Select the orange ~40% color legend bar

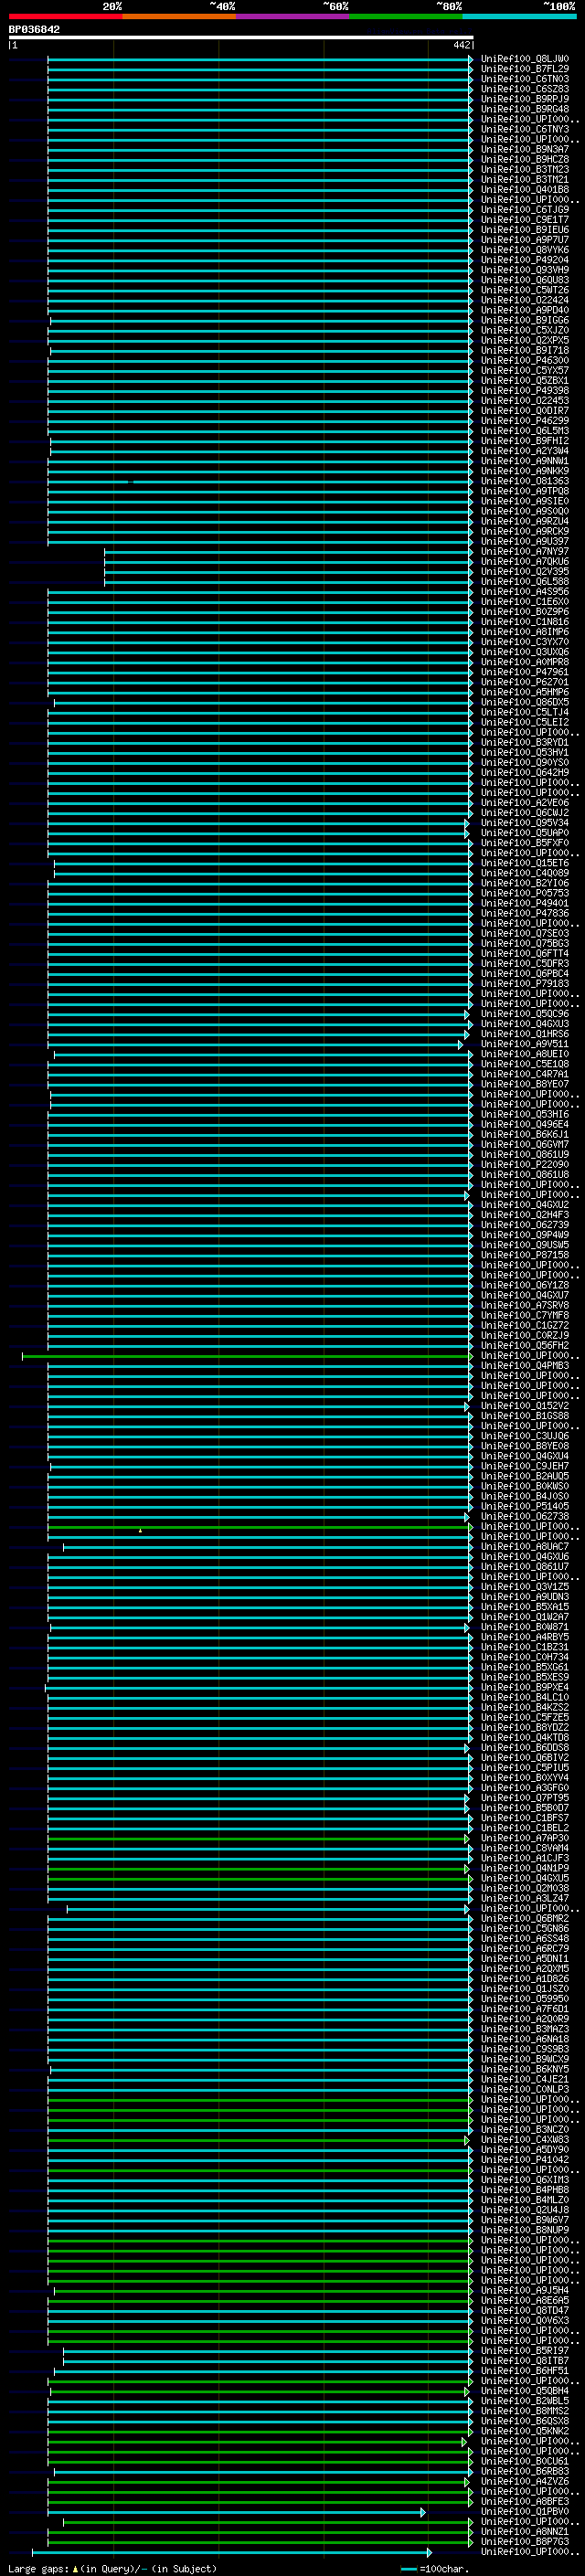coord(178,16)
